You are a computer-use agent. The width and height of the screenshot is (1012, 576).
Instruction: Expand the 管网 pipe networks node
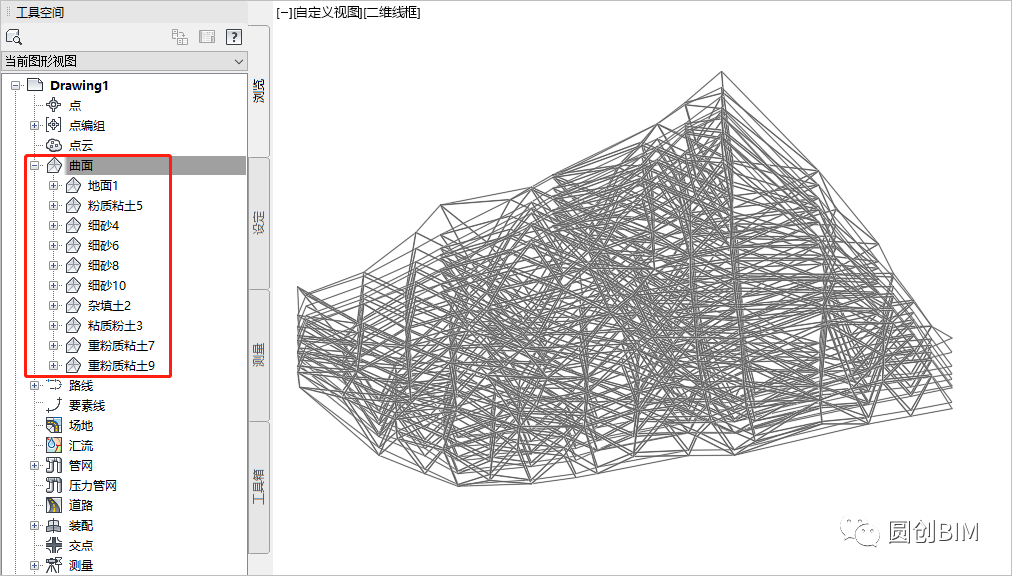35,466
